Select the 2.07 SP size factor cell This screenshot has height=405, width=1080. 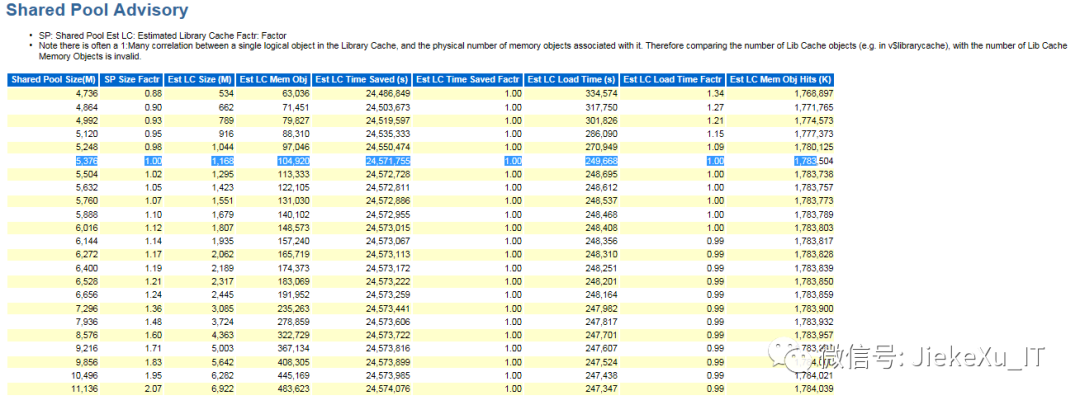pyautogui.click(x=153, y=387)
